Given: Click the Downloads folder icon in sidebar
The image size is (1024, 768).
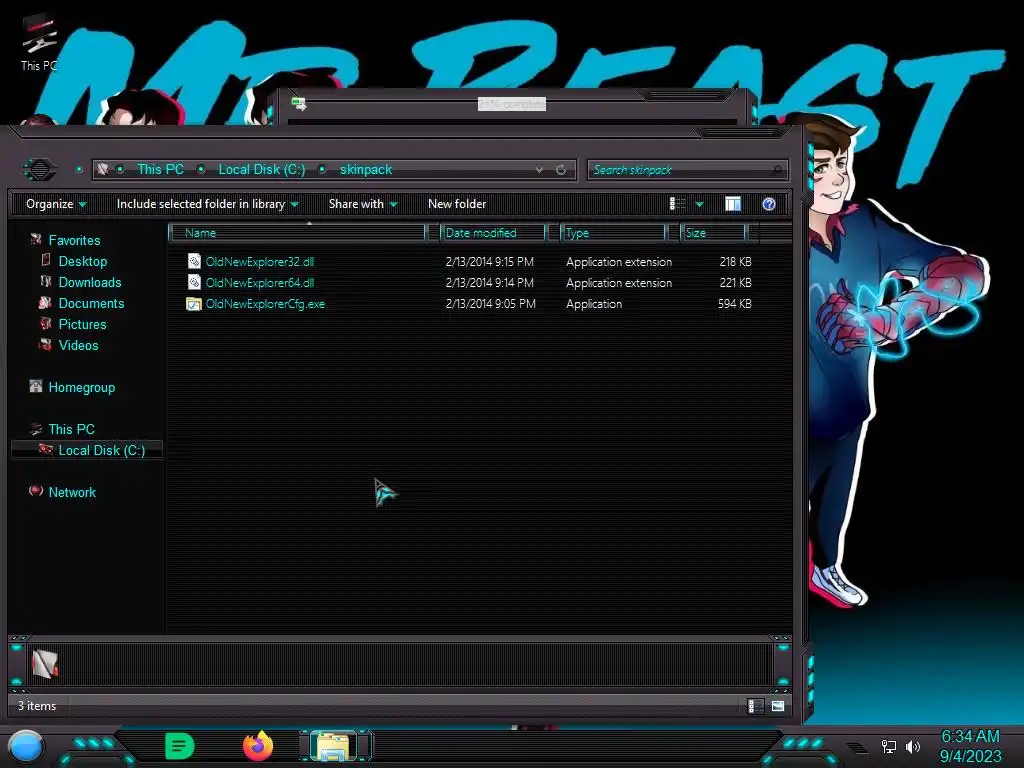Looking at the screenshot, I should pos(46,281).
